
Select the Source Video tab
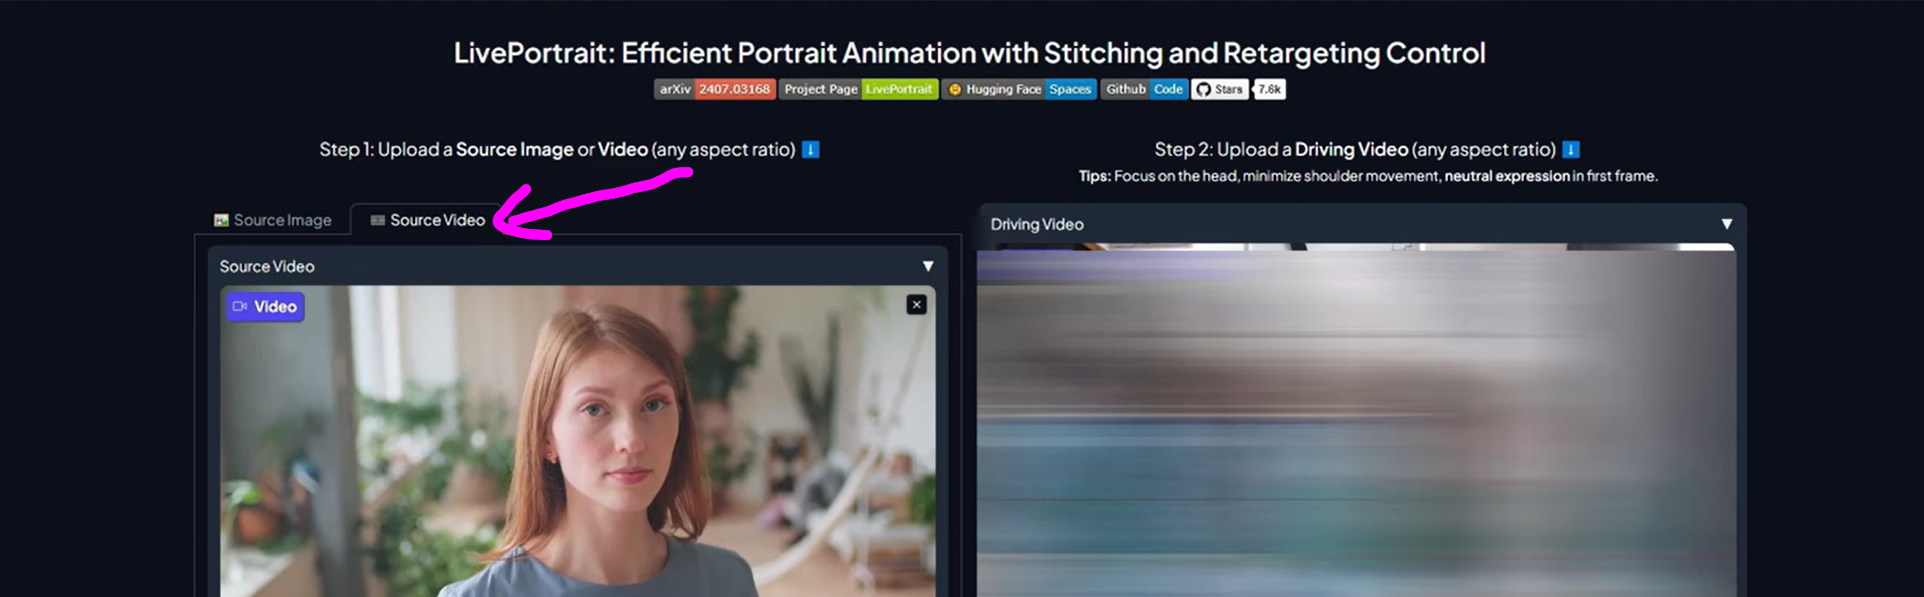(427, 220)
